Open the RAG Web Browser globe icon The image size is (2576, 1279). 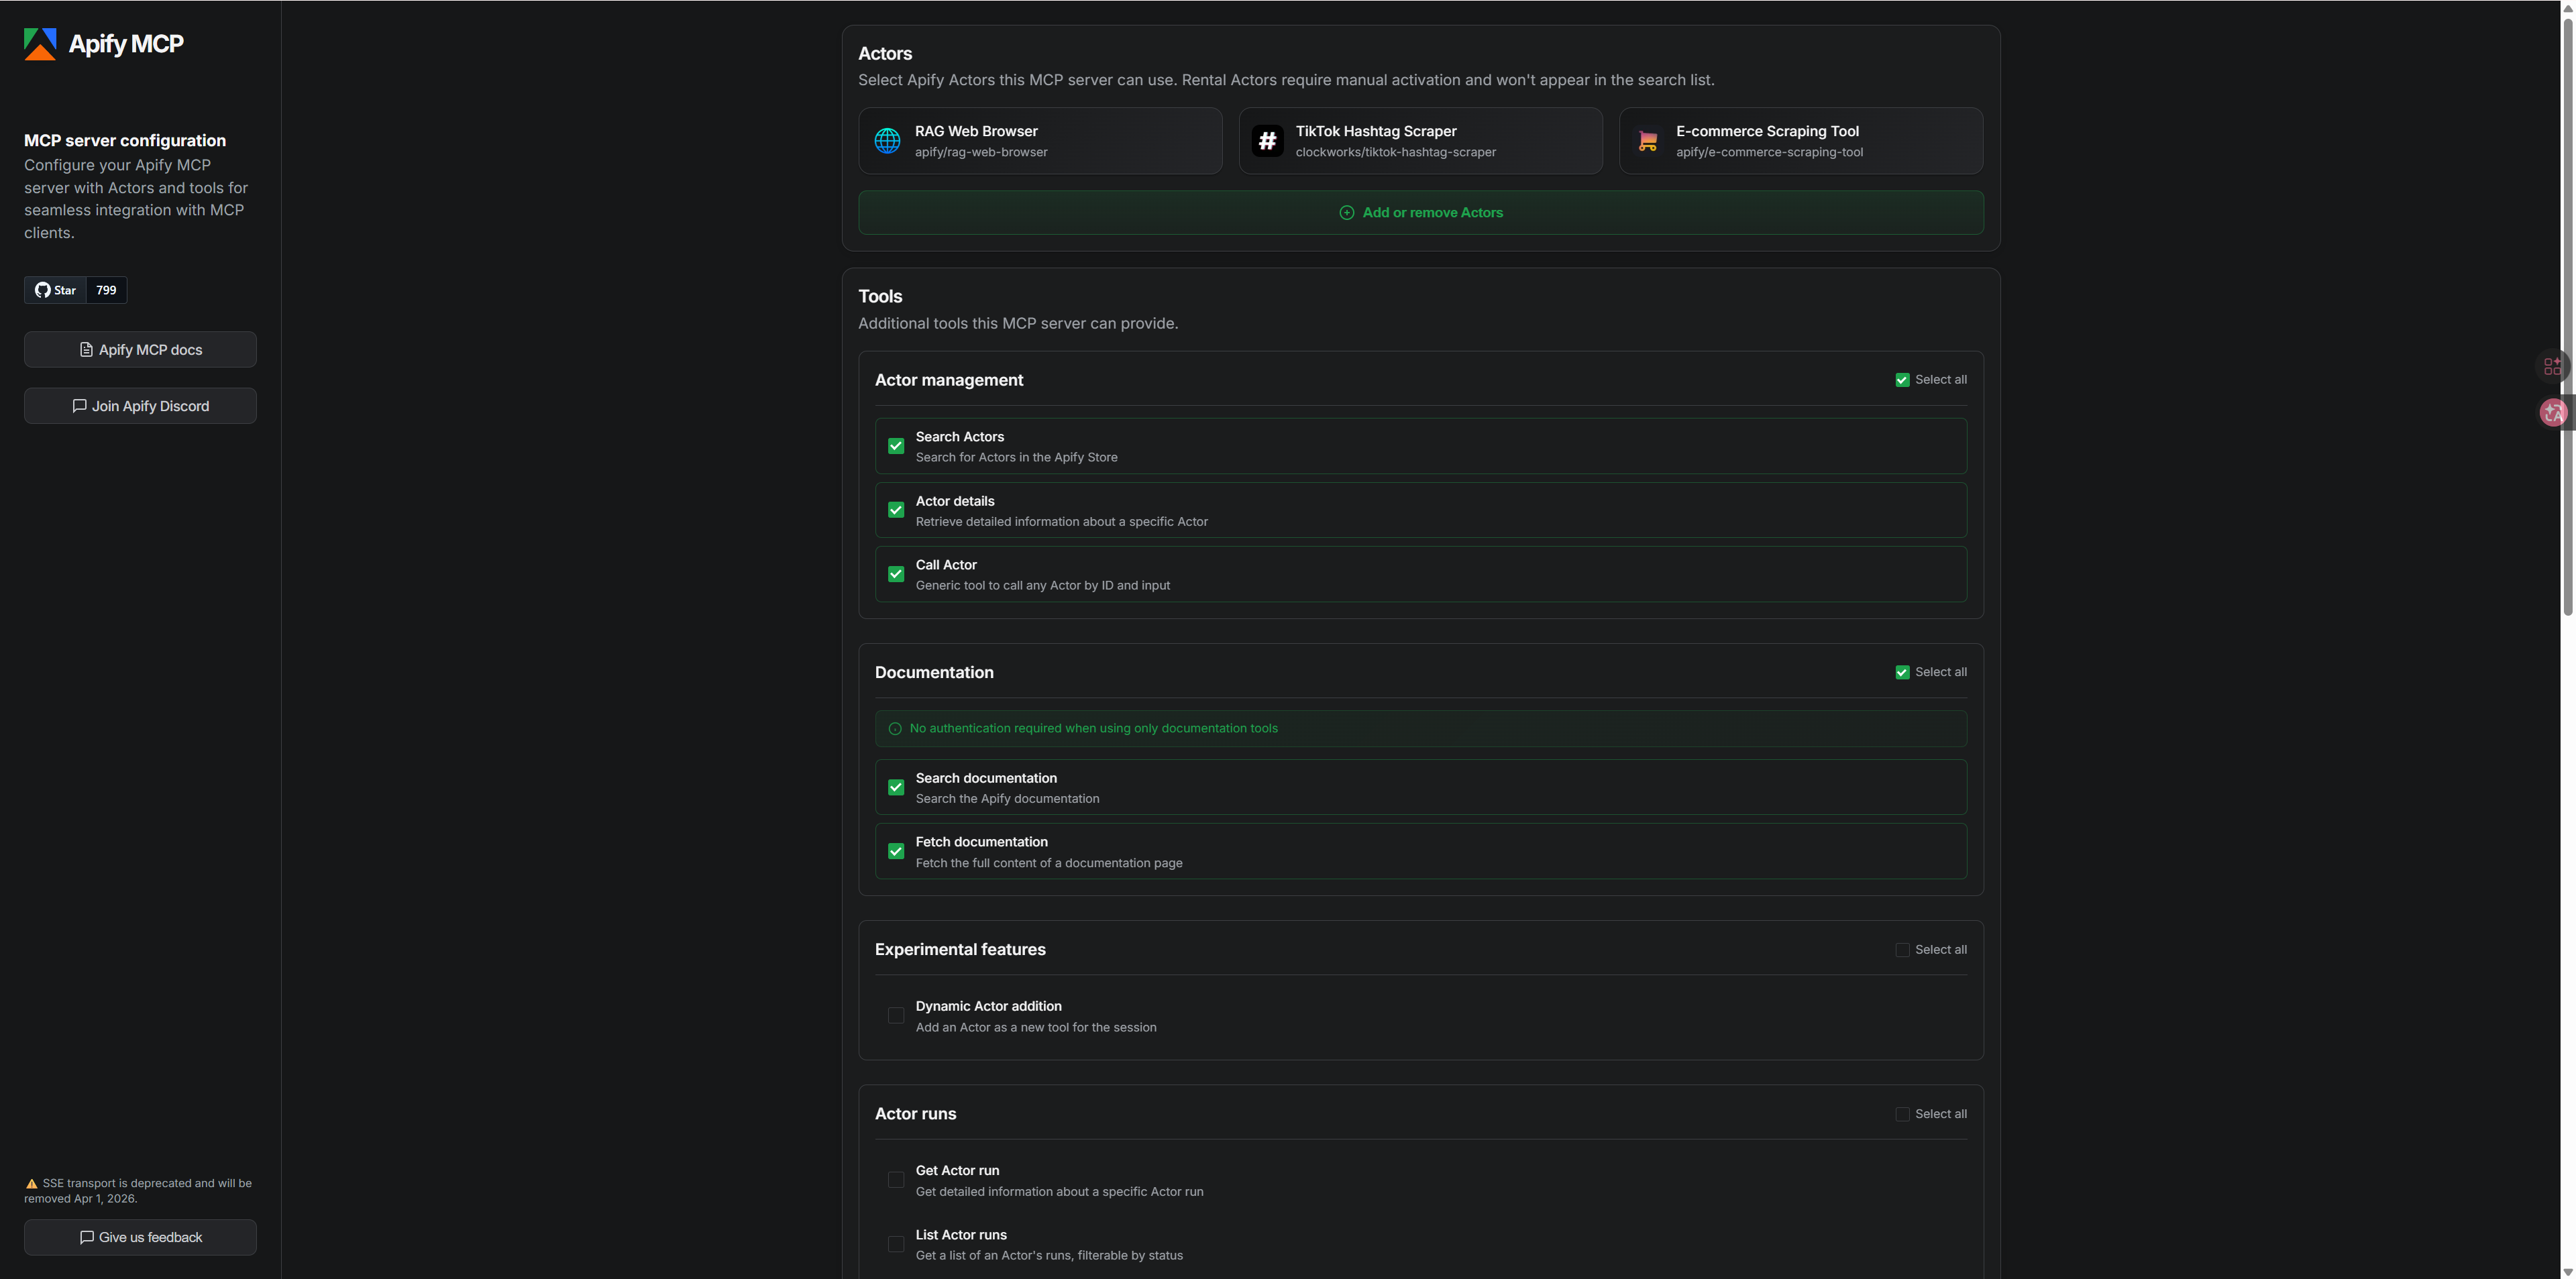click(x=887, y=141)
